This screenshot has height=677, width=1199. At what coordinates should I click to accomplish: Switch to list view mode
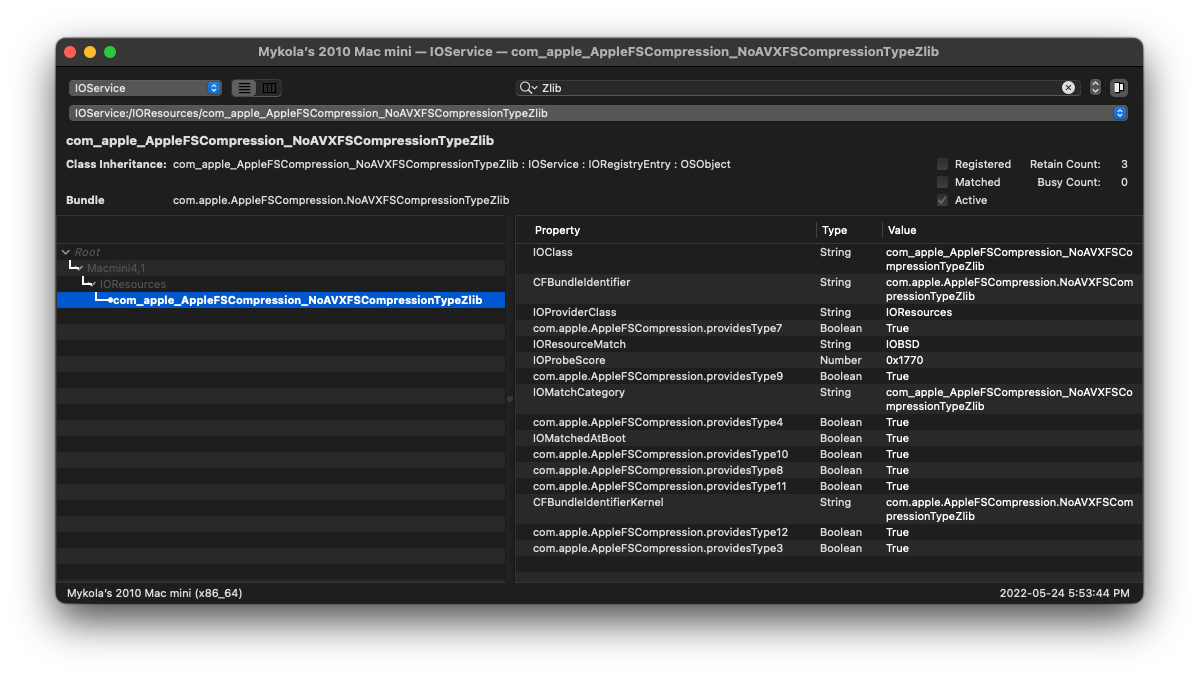pos(245,88)
